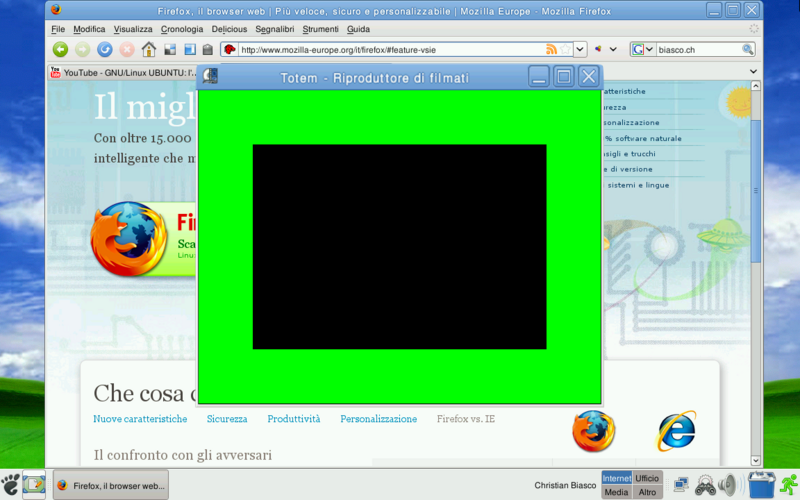Click the Produttività link
800x500 pixels.
click(294, 419)
